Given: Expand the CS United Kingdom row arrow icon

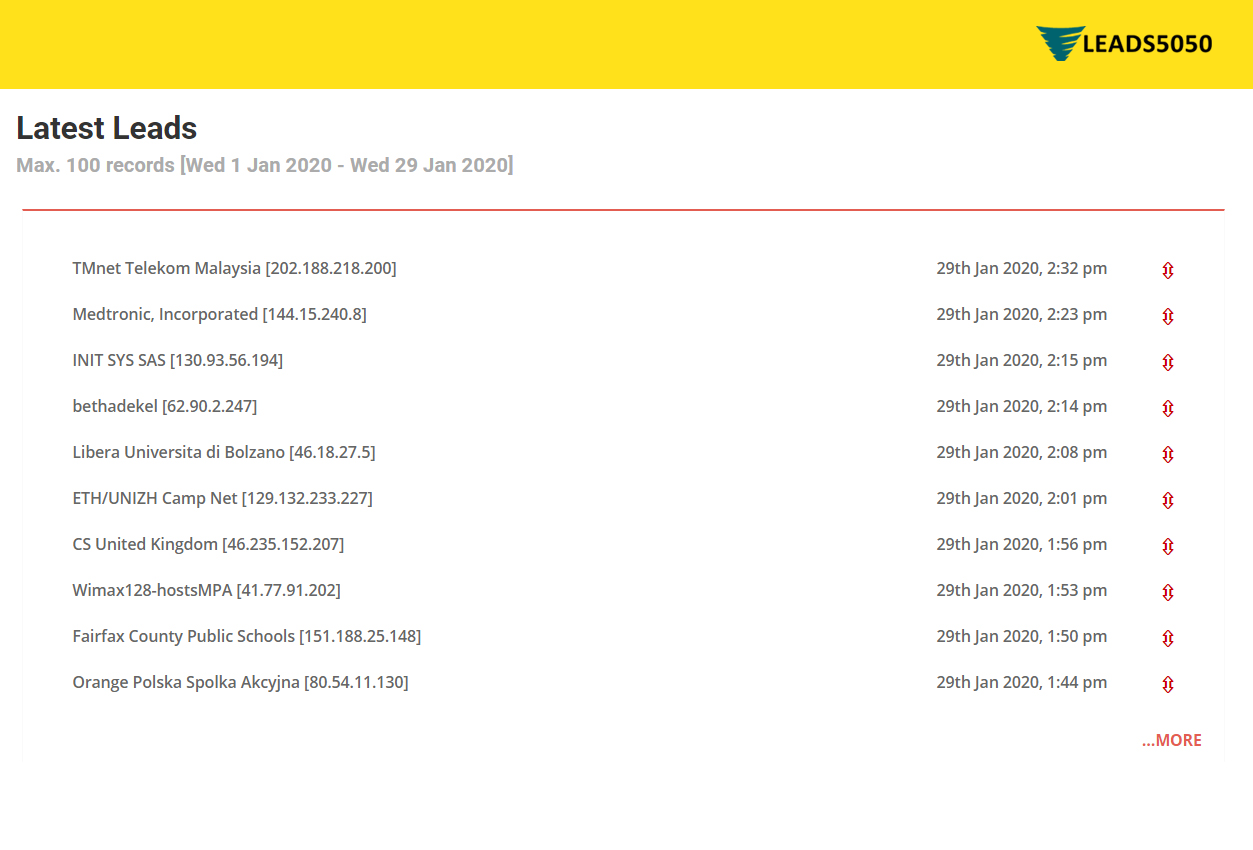Looking at the screenshot, I should coord(1167,546).
